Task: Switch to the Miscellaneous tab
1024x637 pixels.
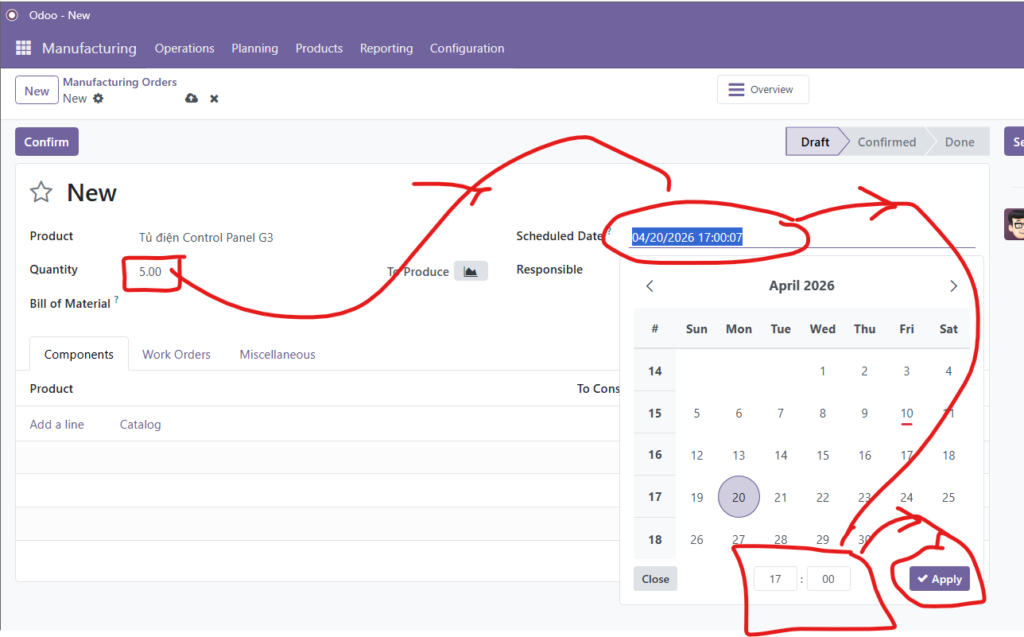Action: [x=277, y=354]
